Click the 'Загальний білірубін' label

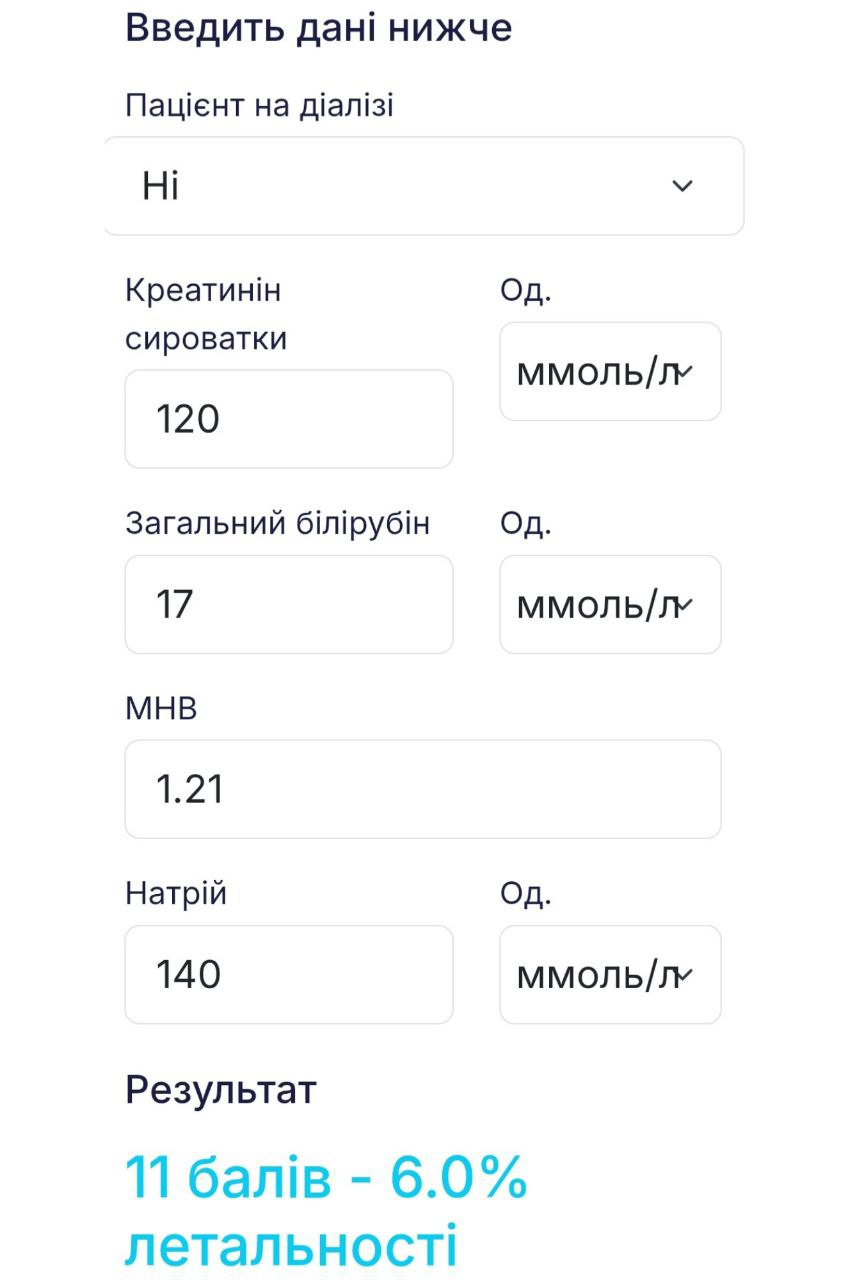click(277, 523)
